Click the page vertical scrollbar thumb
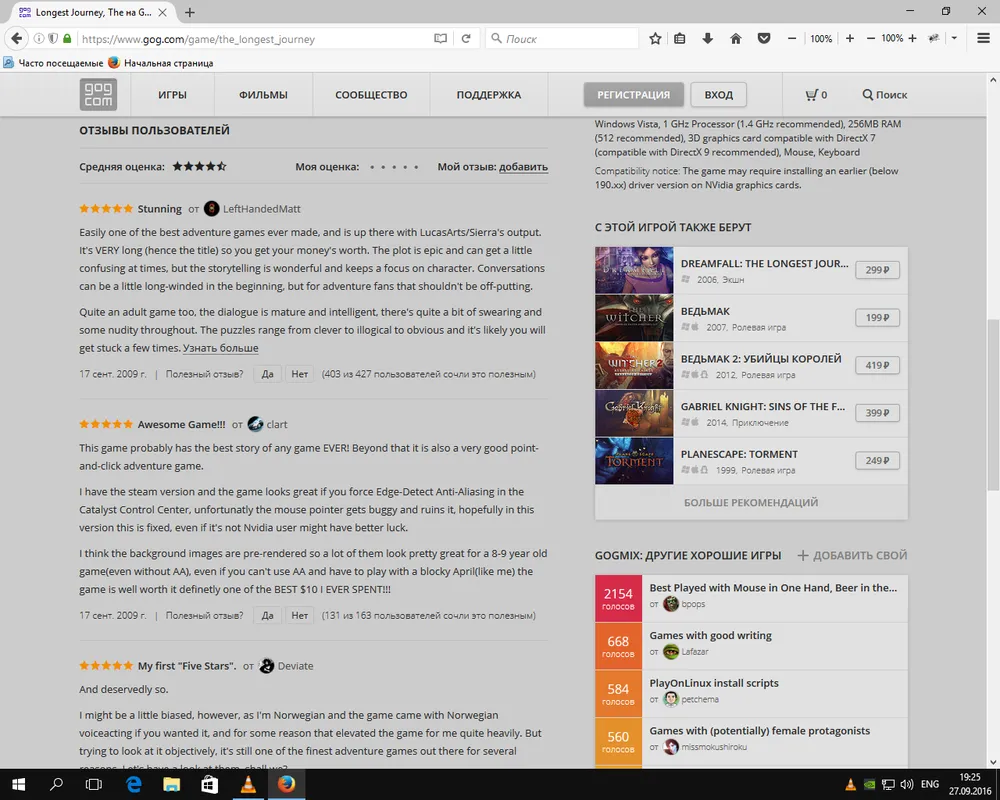 coord(993,403)
